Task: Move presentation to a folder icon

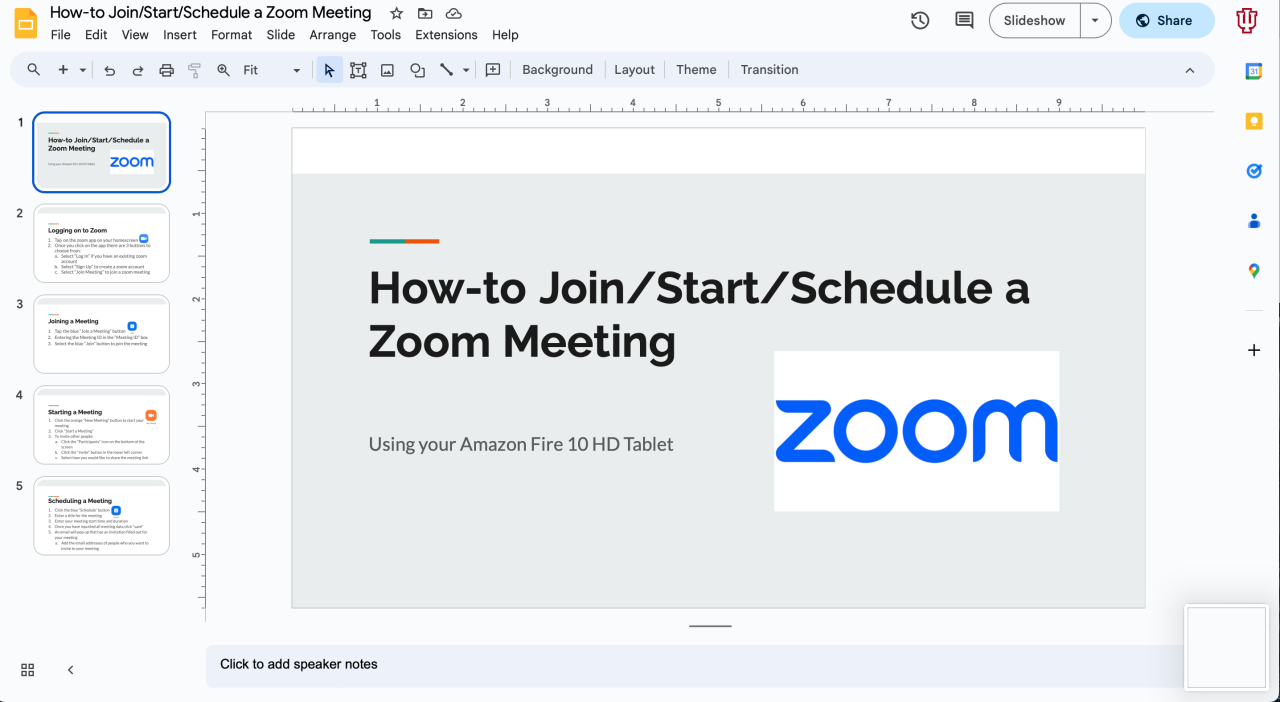Action: tap(425, 13)
